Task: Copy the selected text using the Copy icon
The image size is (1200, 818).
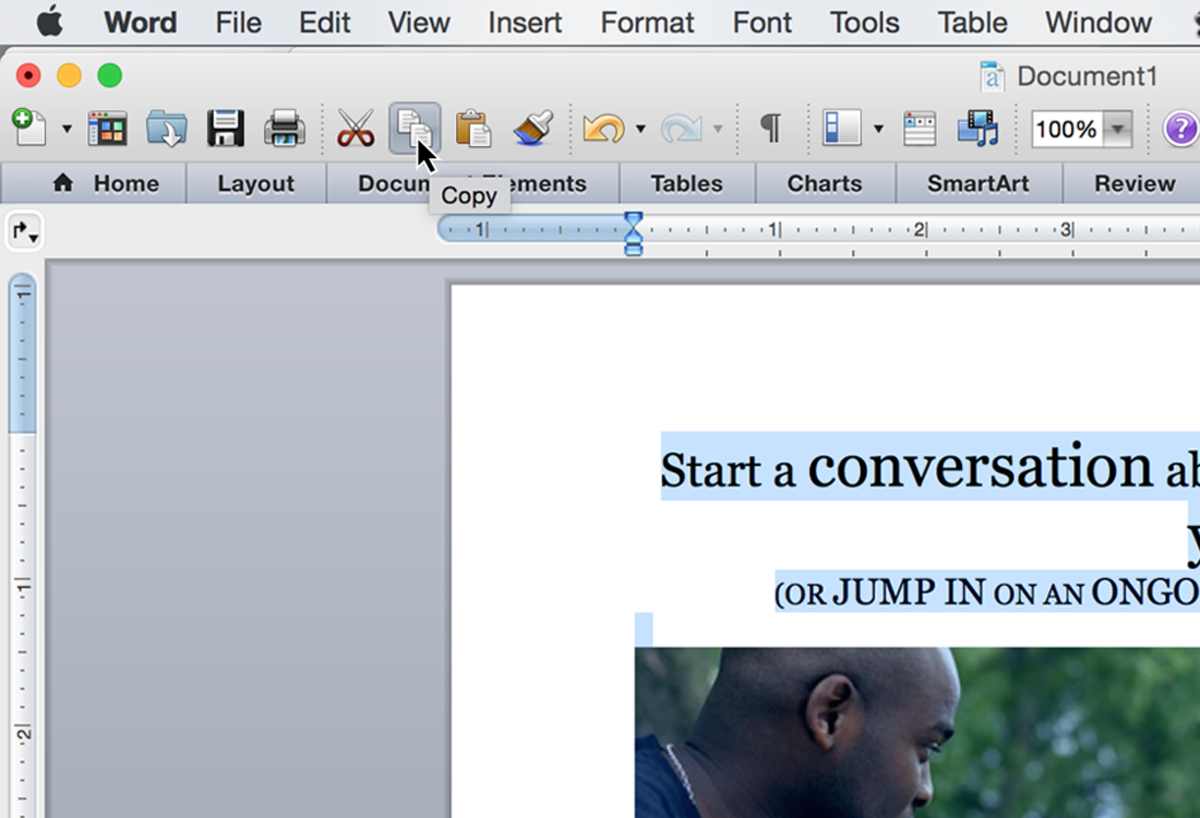Action: [x=413, y=128]
